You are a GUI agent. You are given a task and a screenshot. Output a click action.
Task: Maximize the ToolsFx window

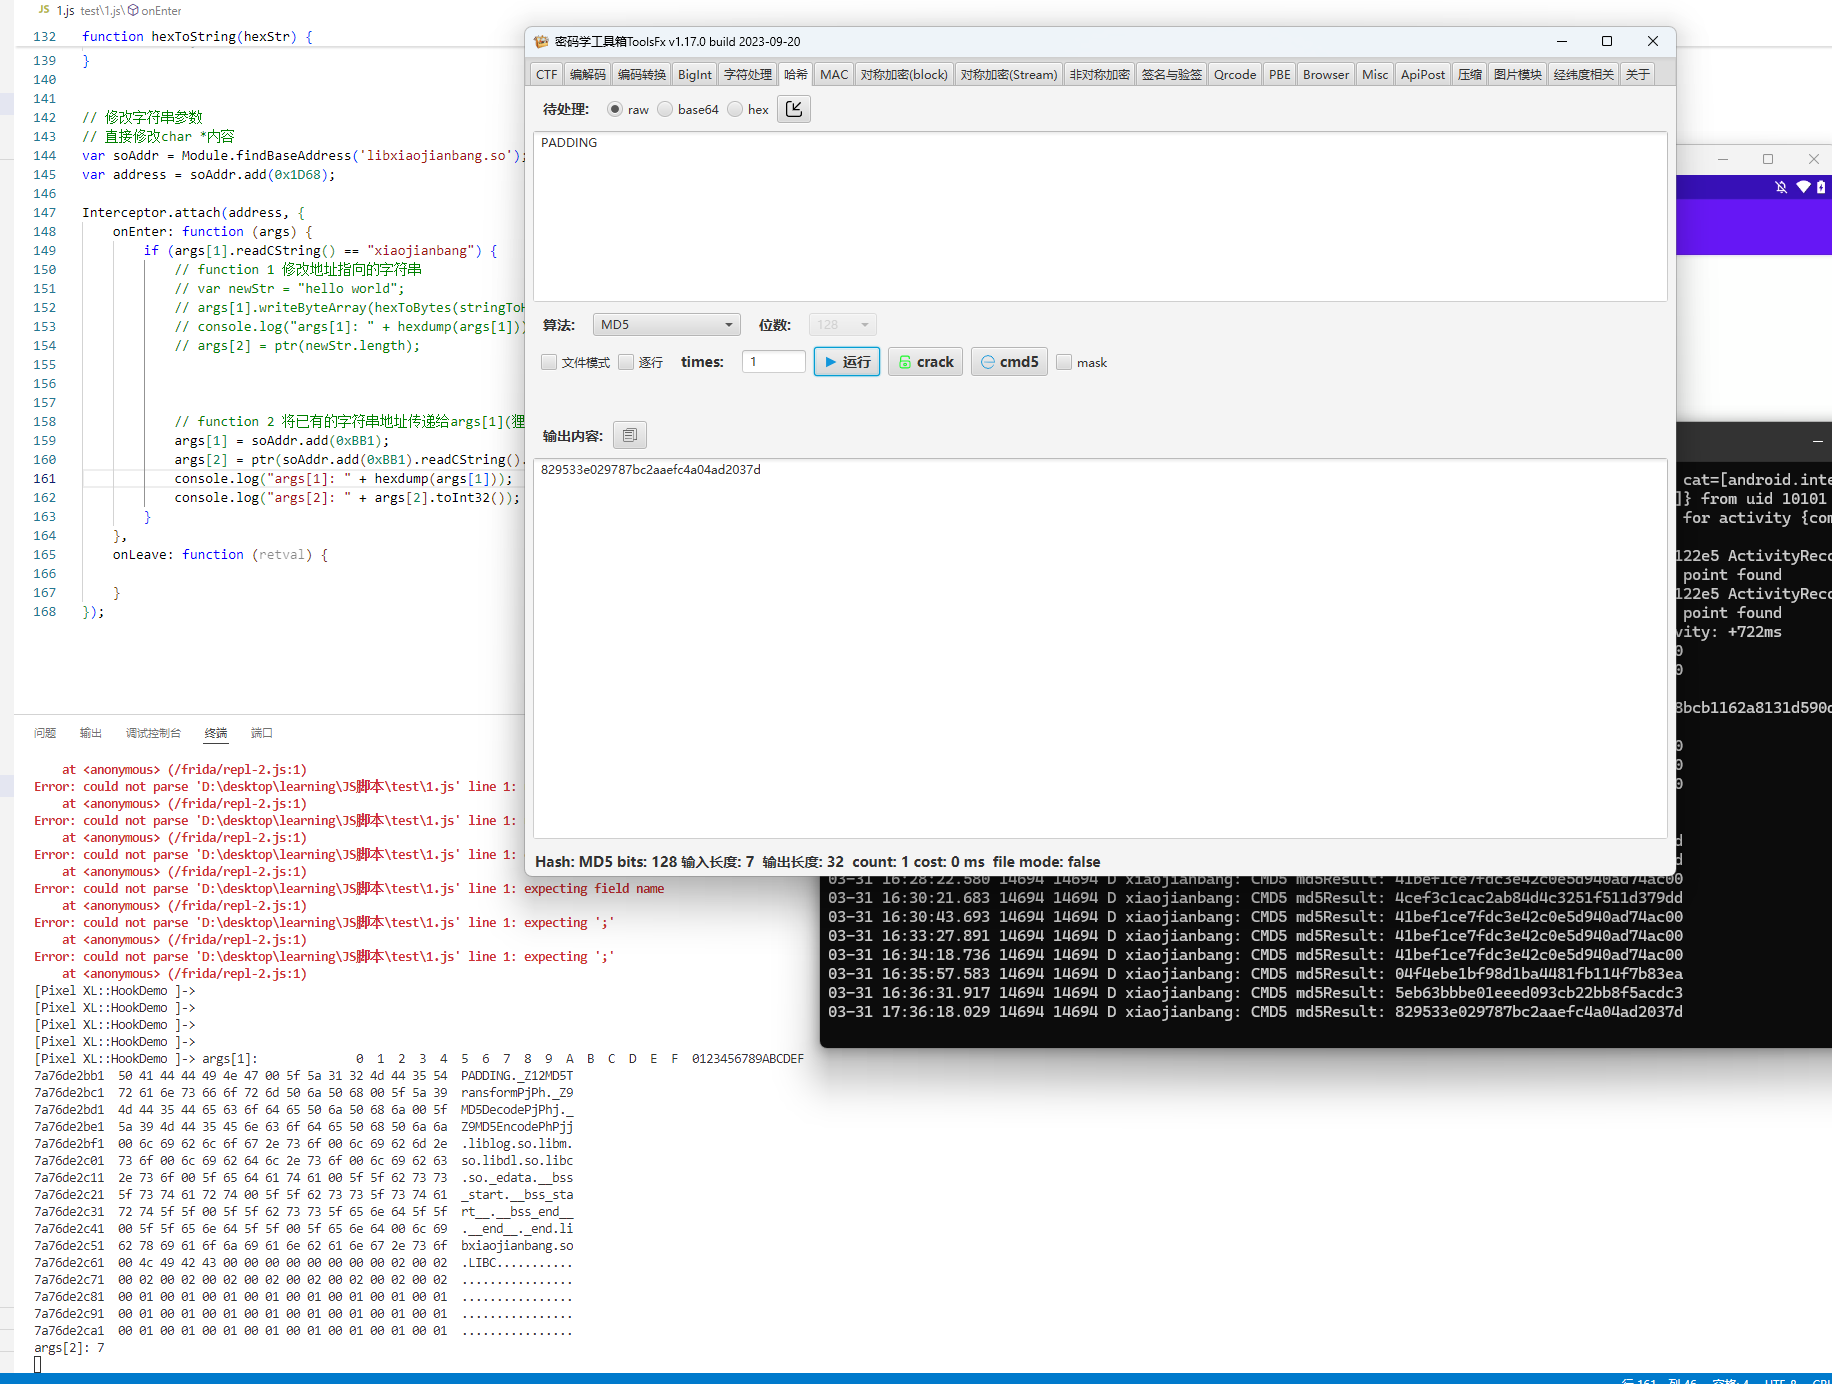tap(1606, 41)
